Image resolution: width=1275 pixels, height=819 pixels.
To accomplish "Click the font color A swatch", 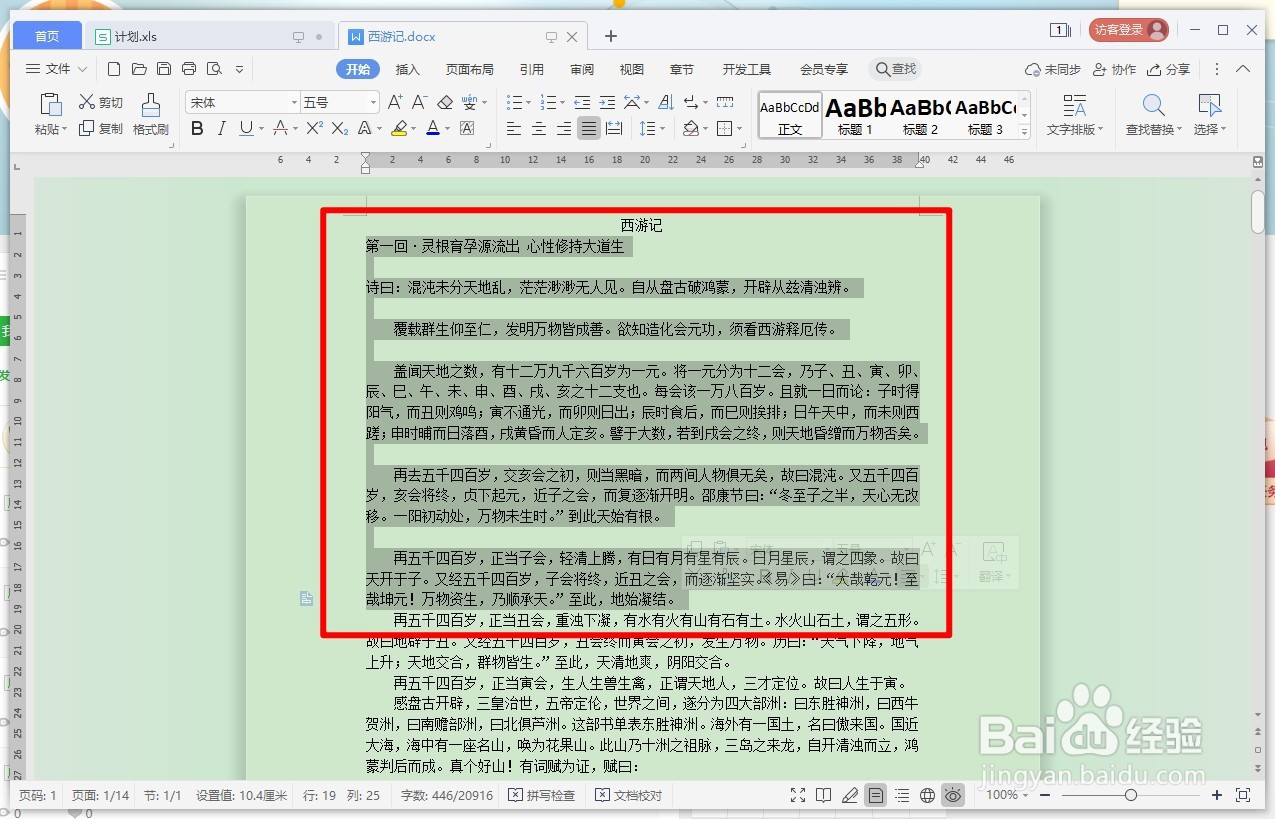I will 432,128.
